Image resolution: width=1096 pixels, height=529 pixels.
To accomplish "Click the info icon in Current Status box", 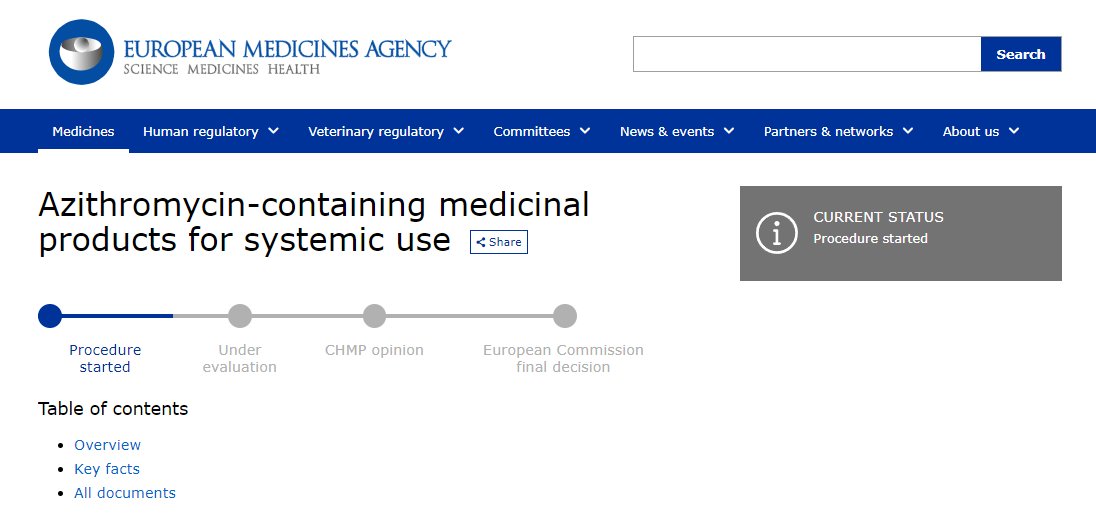I will click(777, 233).
